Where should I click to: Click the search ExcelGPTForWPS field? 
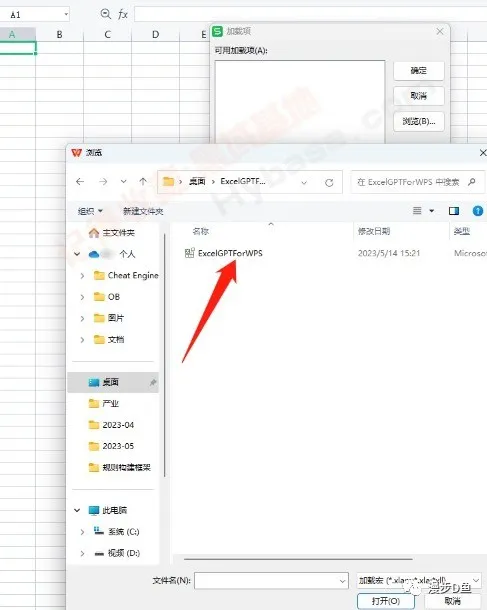(x=418, y=182)
